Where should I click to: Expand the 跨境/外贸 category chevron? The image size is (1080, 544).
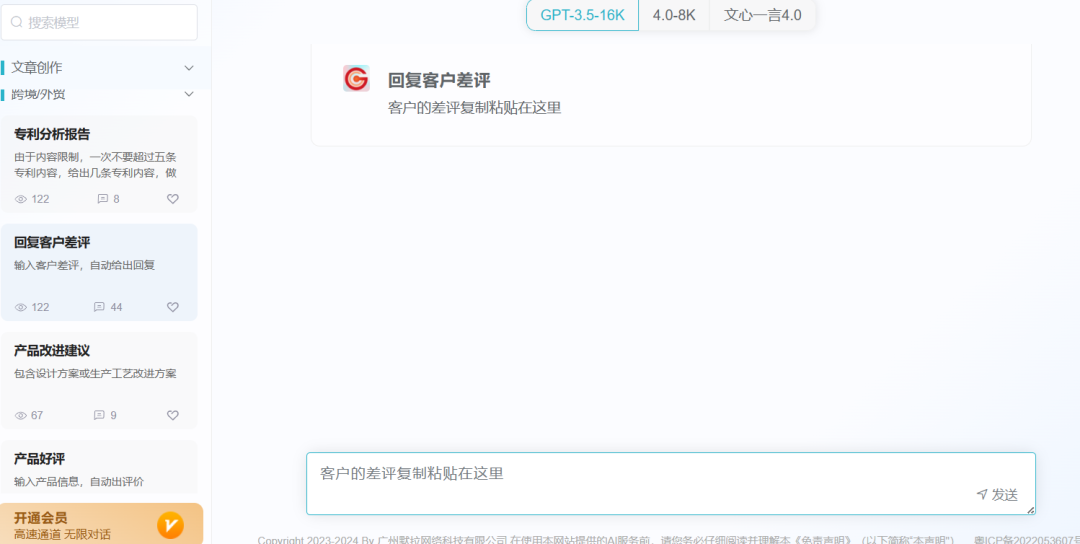[x=189, y=94]
